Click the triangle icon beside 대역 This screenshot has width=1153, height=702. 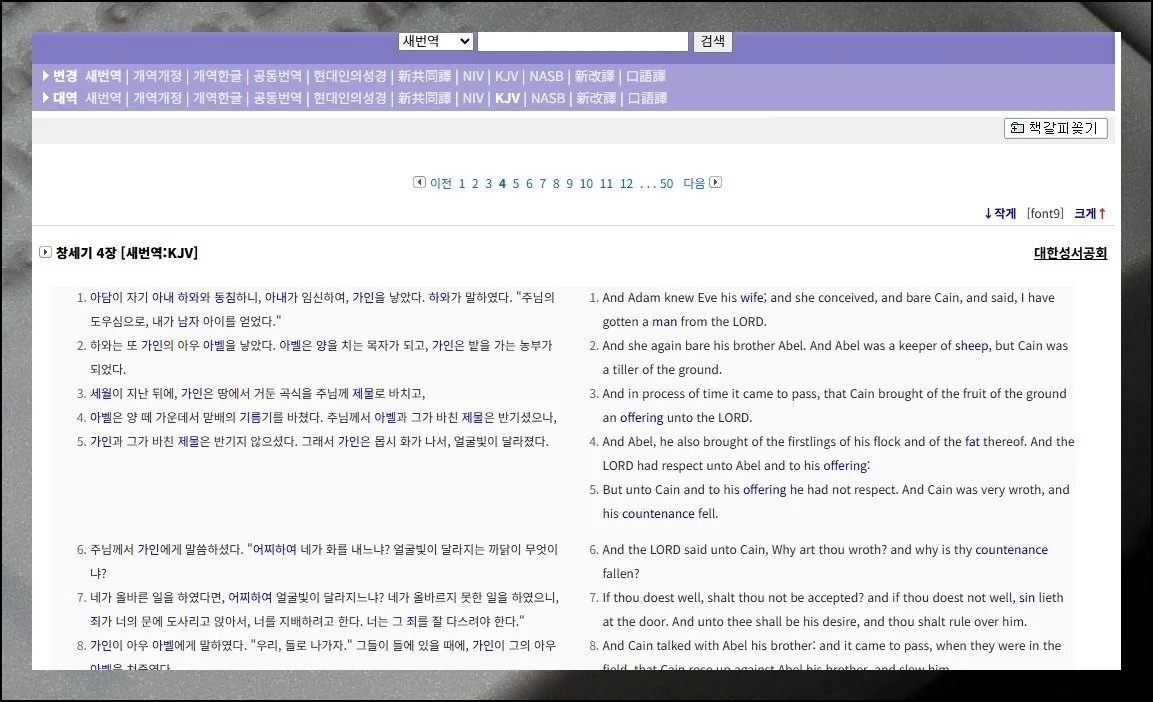[x=46, y=97]
